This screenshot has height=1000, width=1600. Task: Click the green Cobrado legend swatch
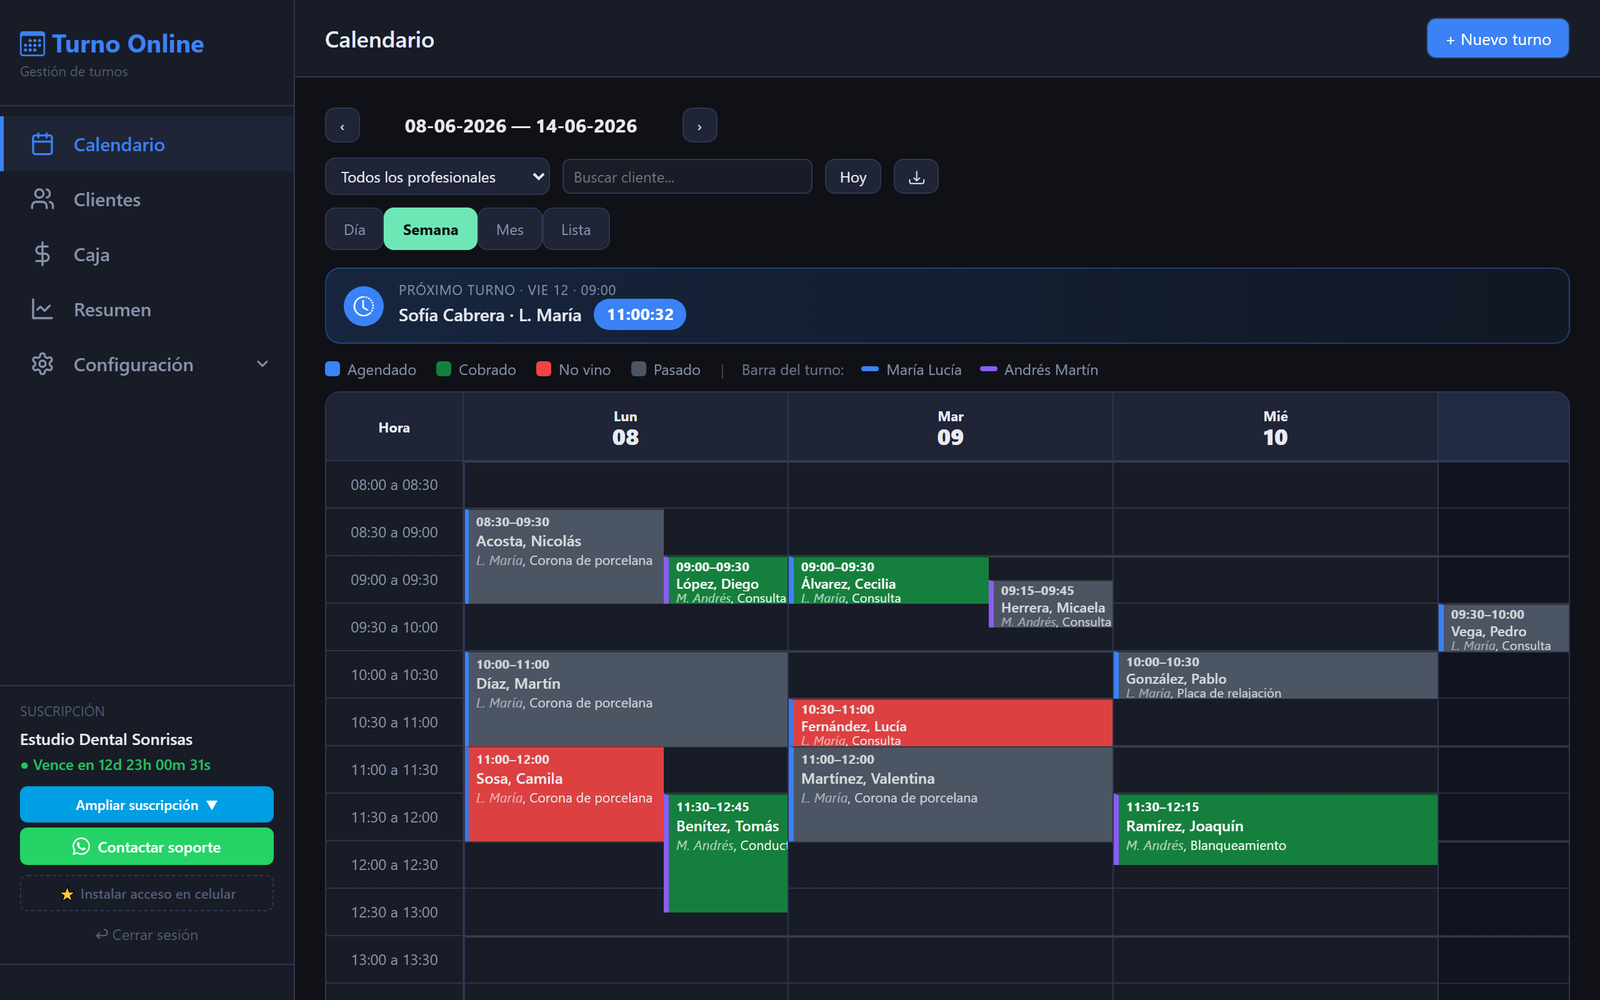click(444, 369)
